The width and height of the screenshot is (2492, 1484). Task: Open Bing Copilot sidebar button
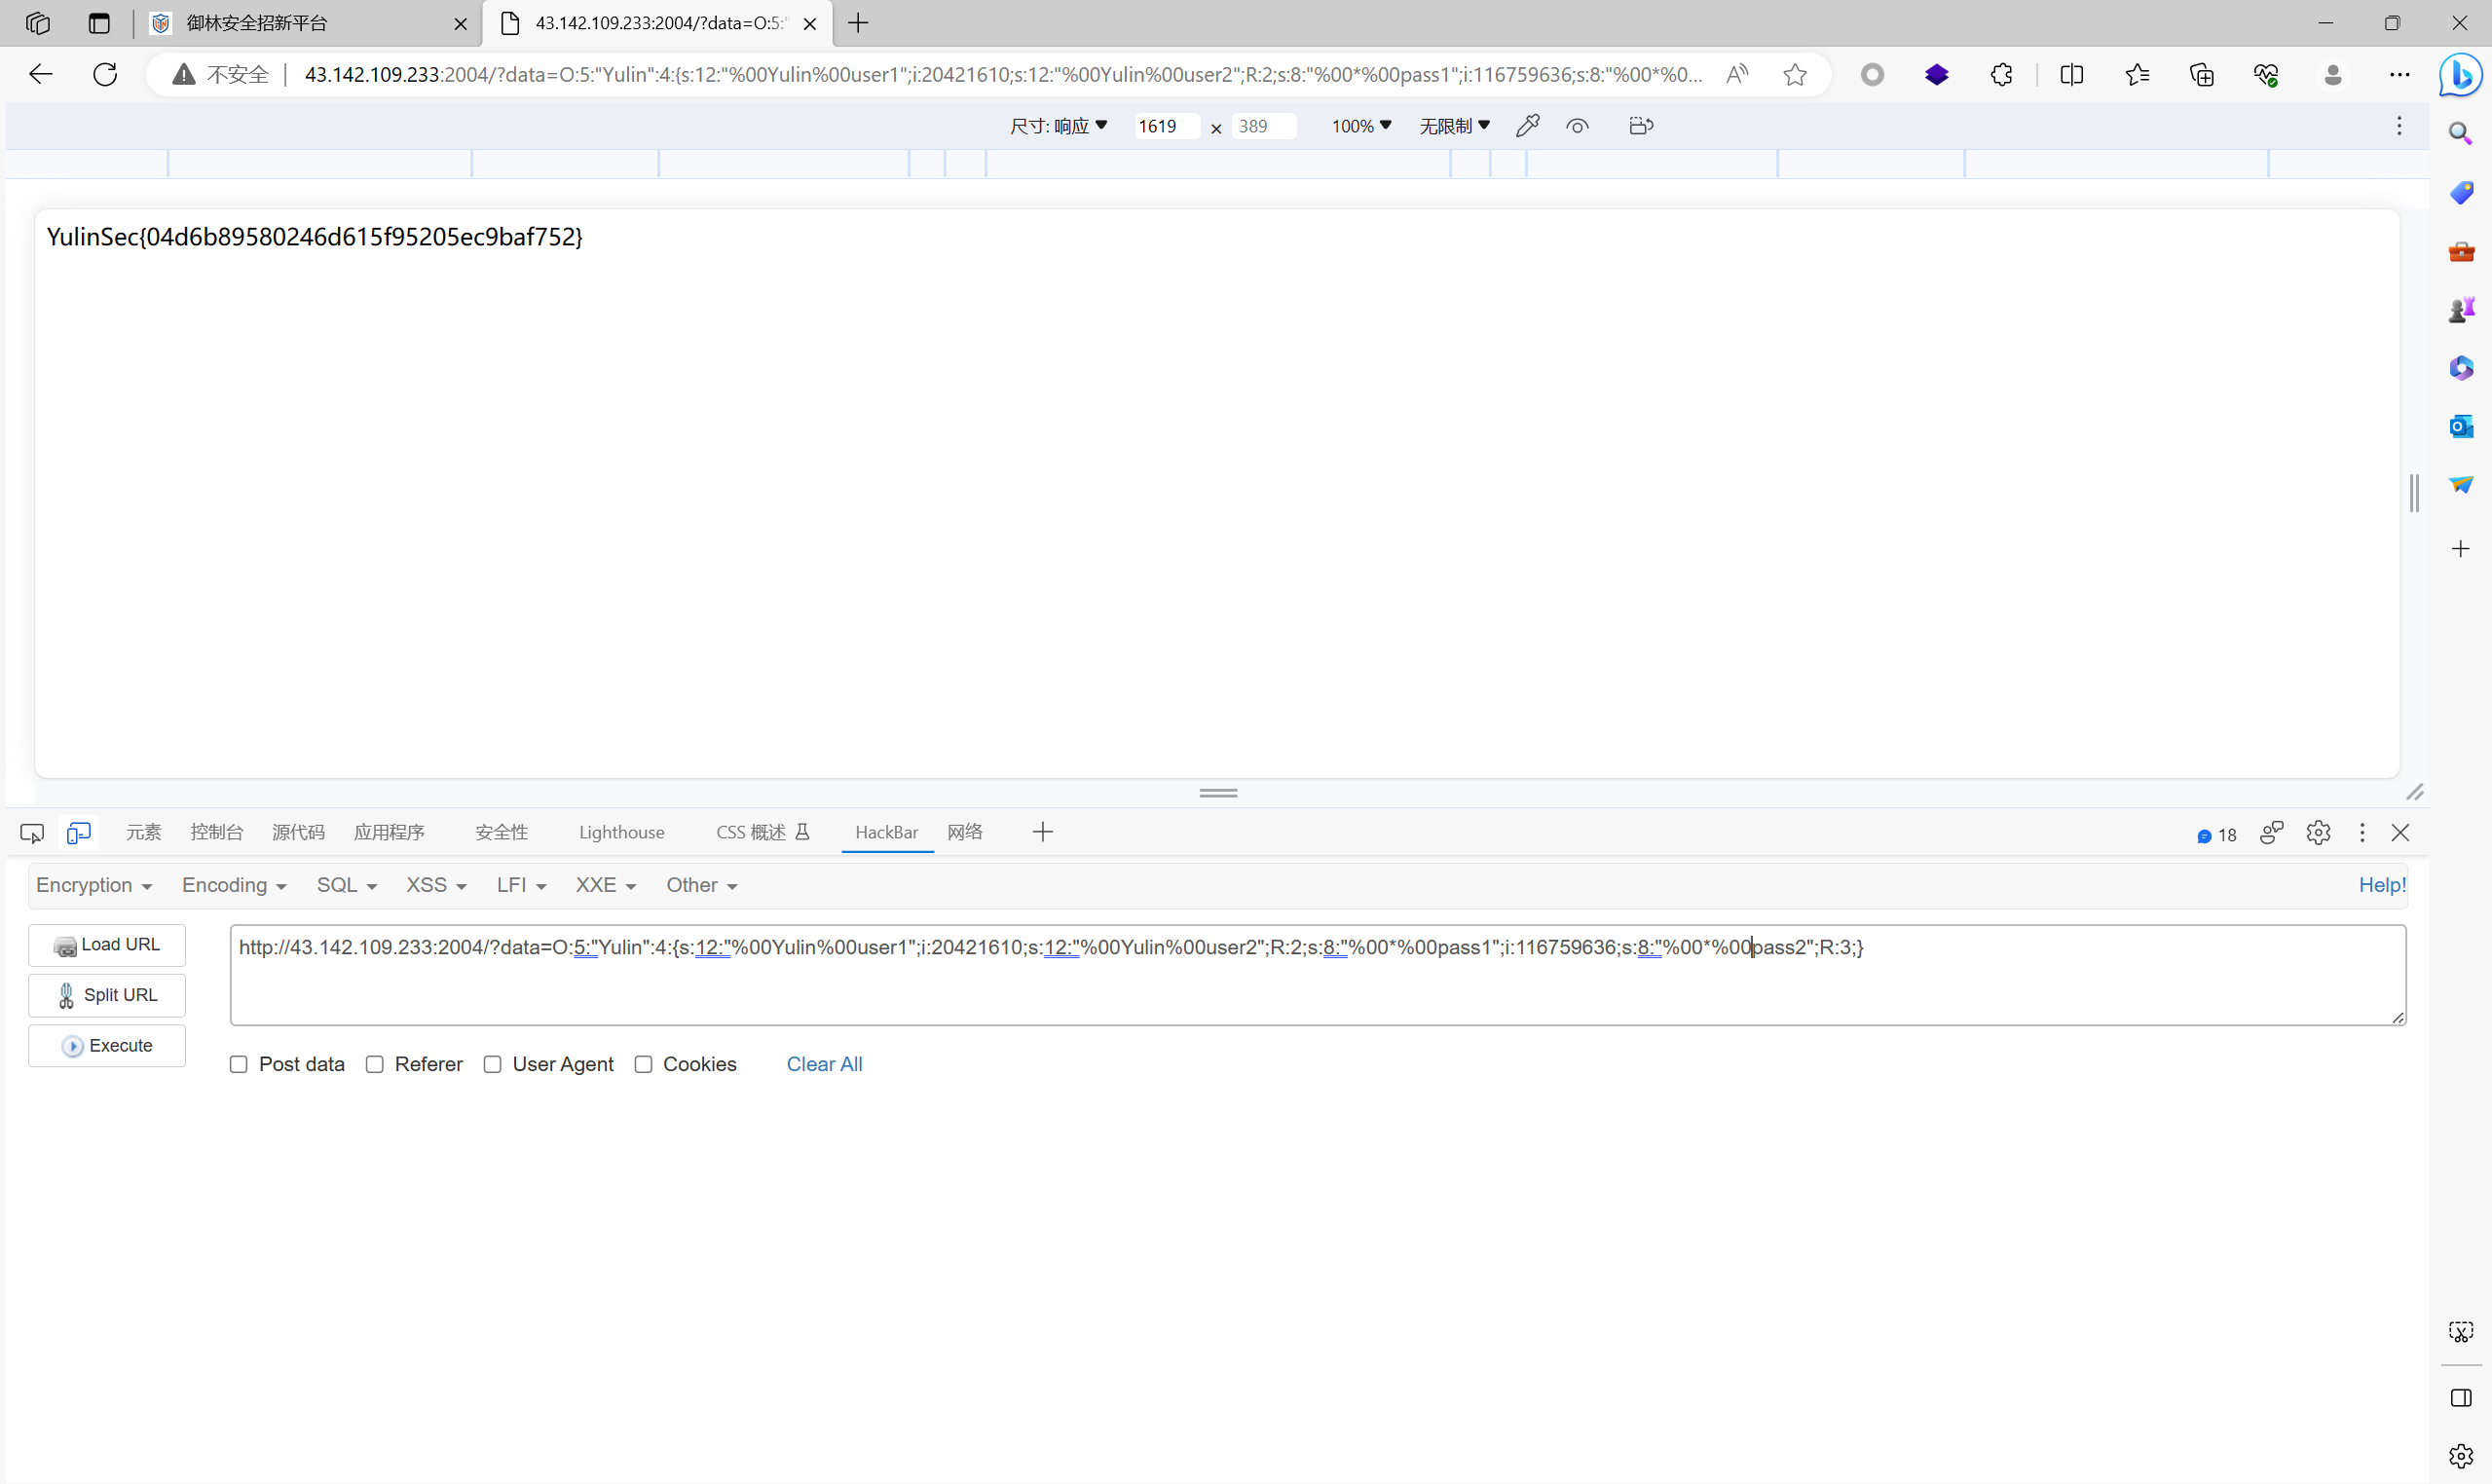click(x=2460, y=75)
